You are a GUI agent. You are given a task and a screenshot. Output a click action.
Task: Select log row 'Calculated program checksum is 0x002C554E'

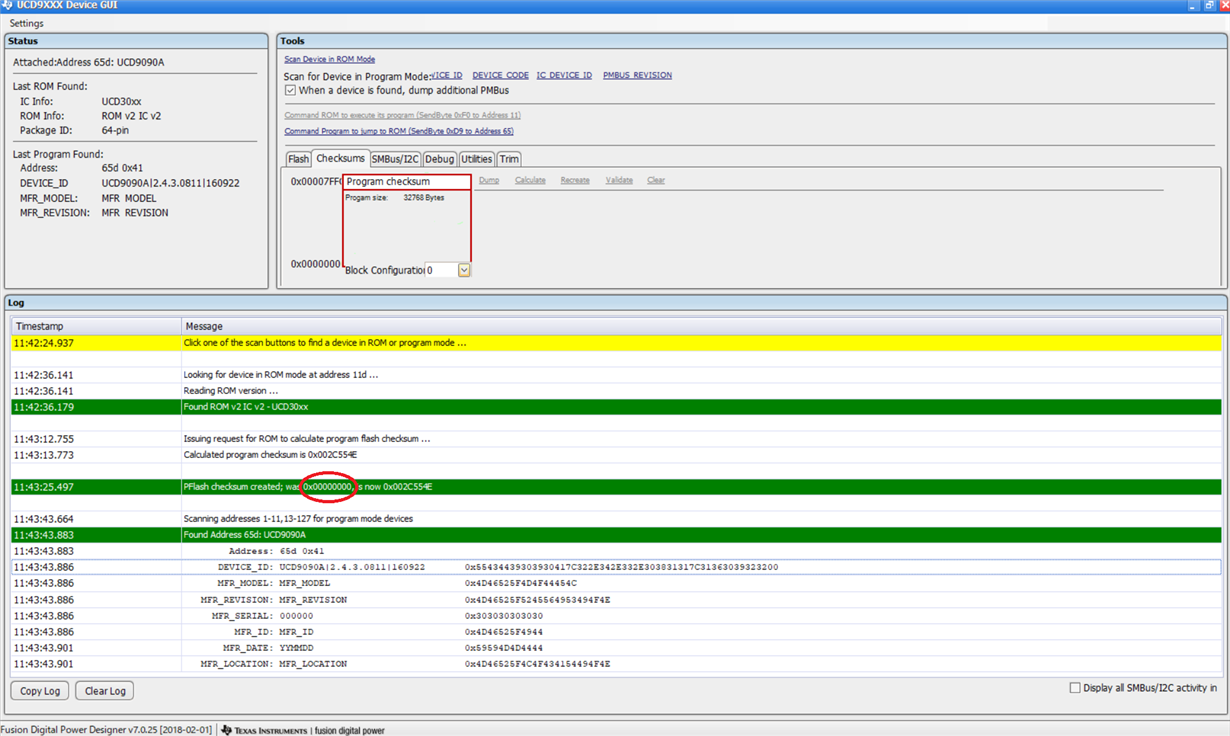click(x=616, y=455)
